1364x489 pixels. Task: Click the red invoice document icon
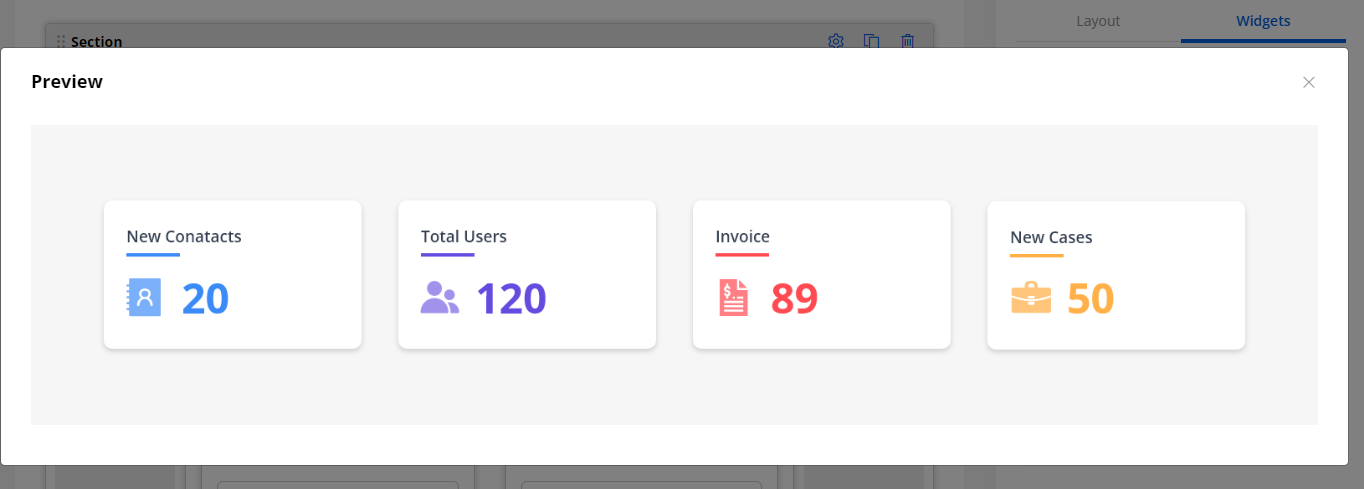pyautogui.click(x=733, y=298)
